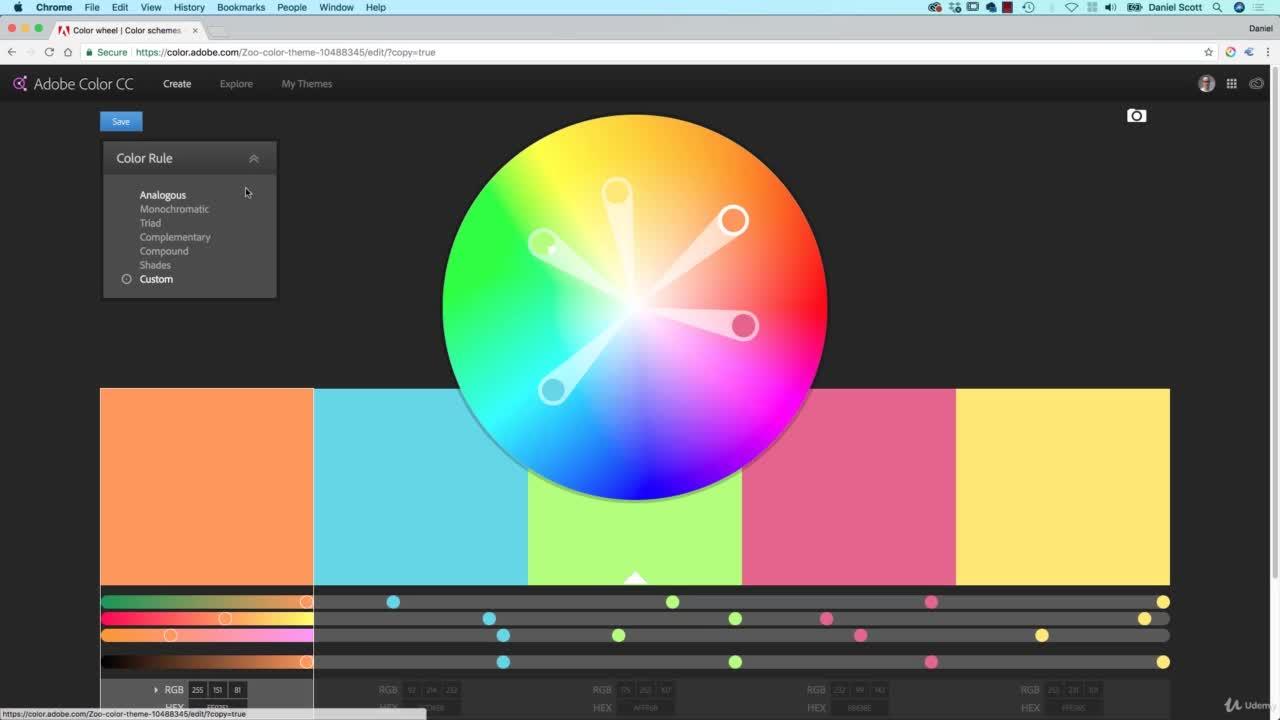
Task: Switch to the Explore tab
Action: coord(236,84)
